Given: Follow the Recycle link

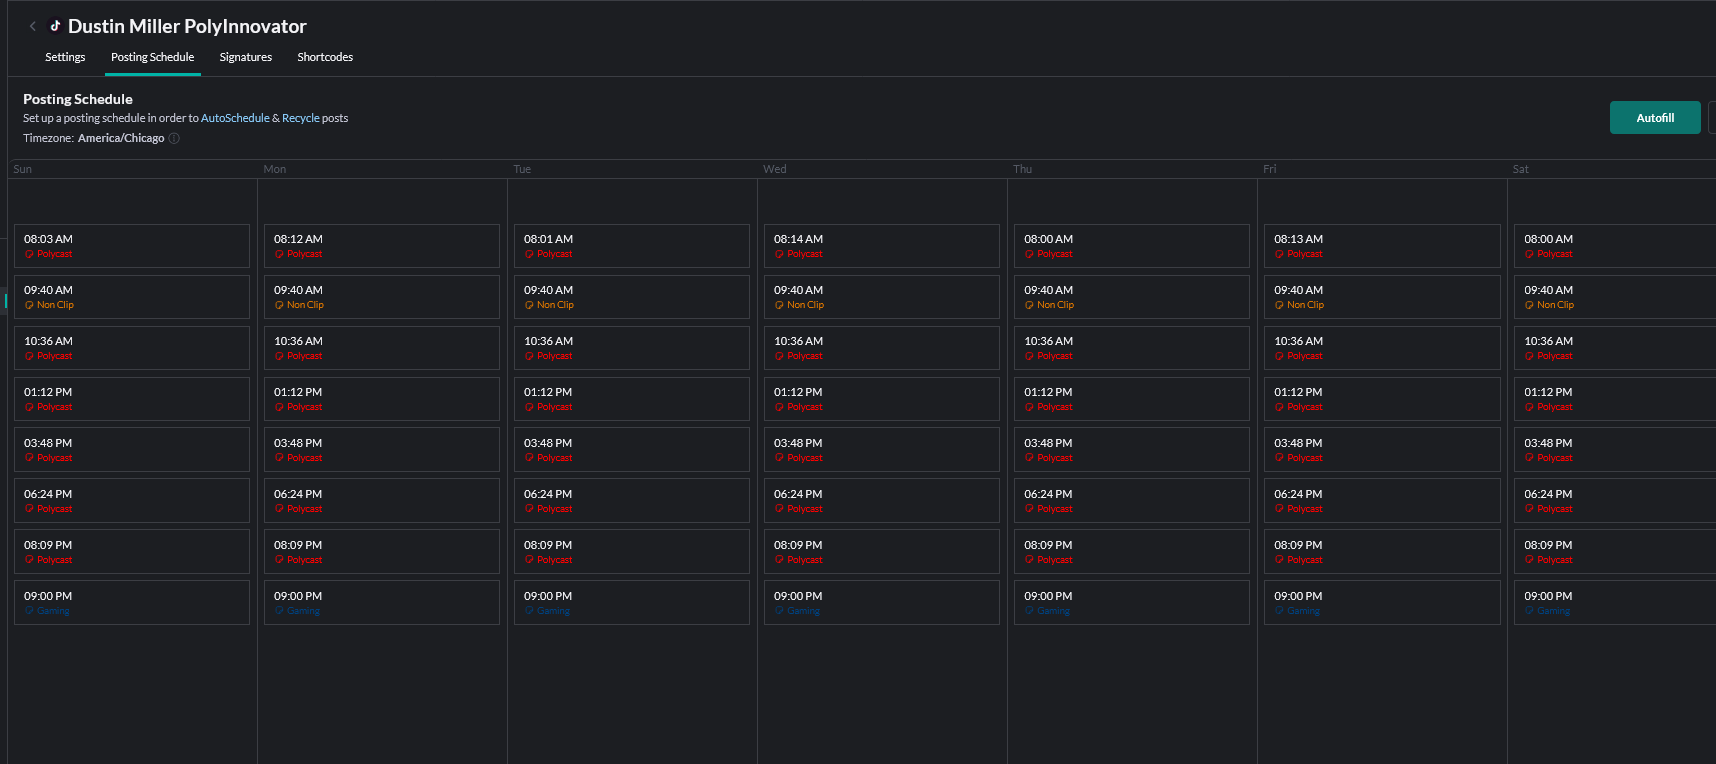Looking at the screenshot, I should (301, 119).
